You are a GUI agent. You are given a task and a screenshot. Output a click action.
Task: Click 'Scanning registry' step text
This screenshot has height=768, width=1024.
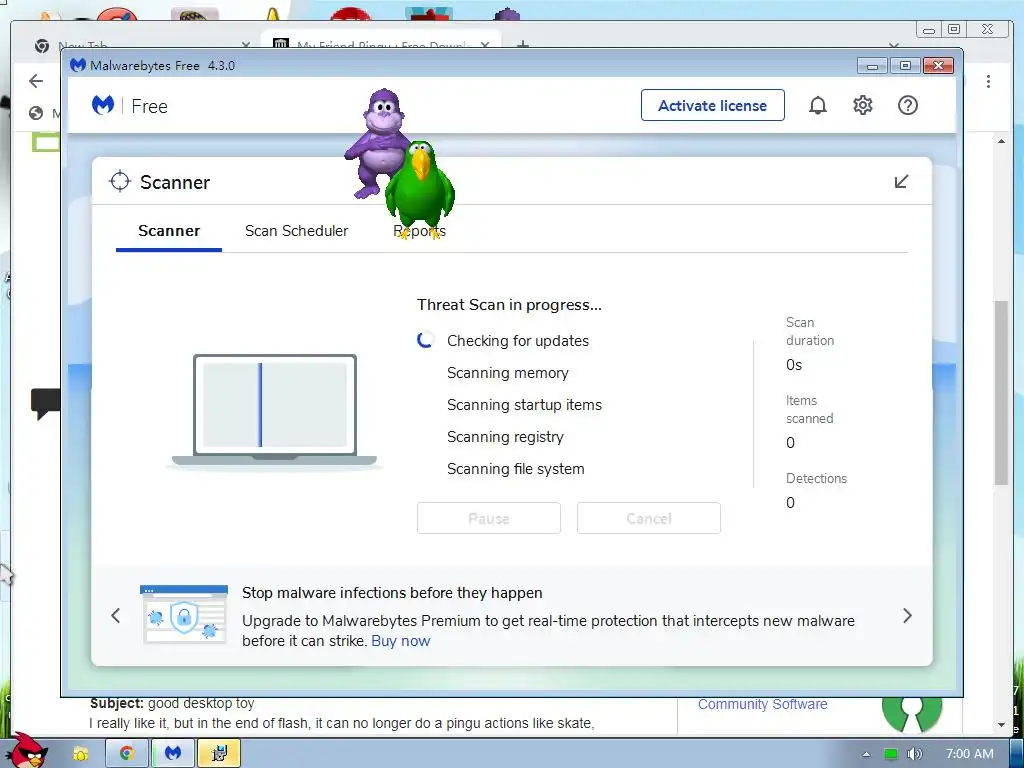[505, 437]
